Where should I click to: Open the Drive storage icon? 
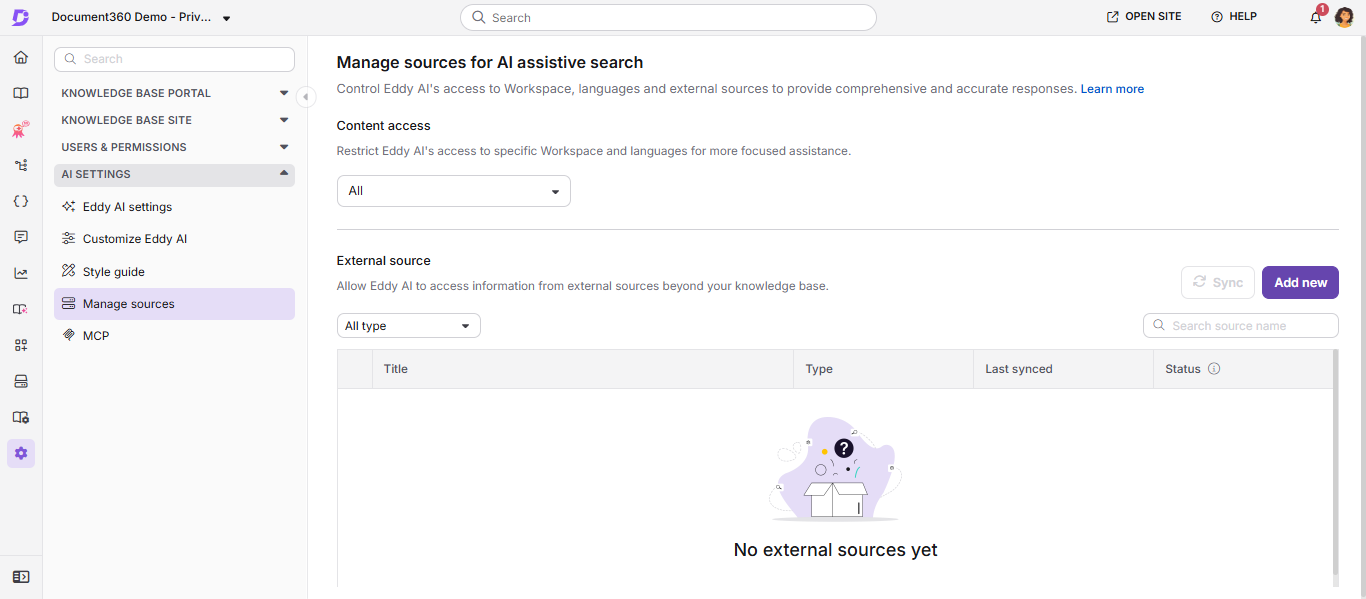coord(21,381)
